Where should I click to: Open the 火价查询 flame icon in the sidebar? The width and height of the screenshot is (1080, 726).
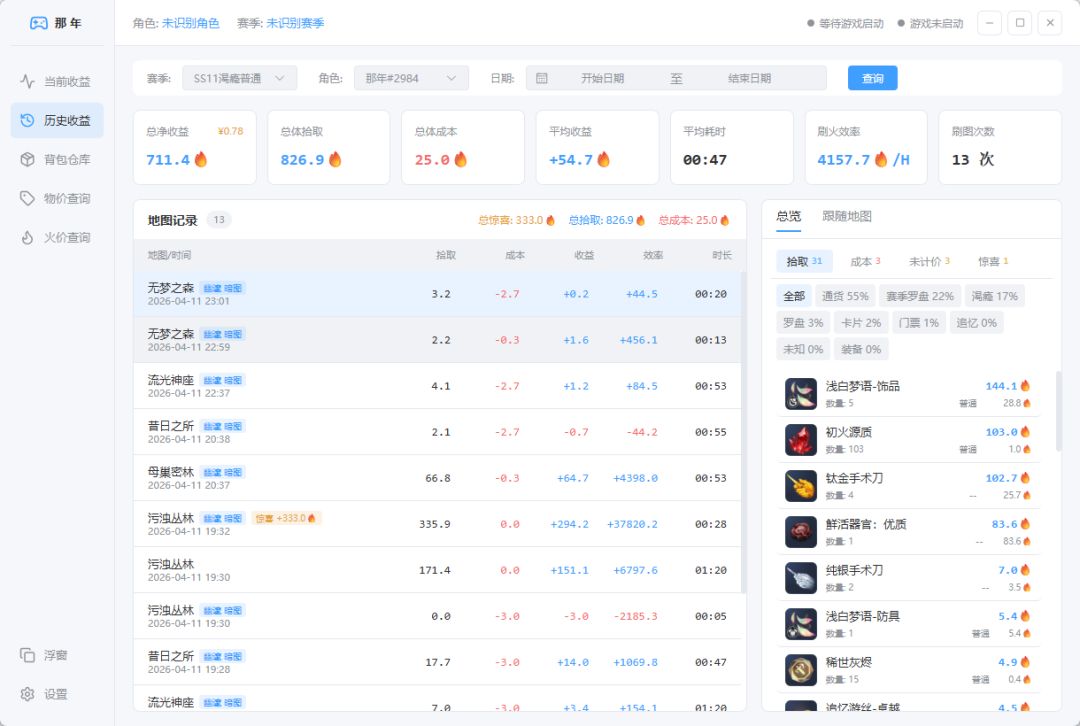27,238
